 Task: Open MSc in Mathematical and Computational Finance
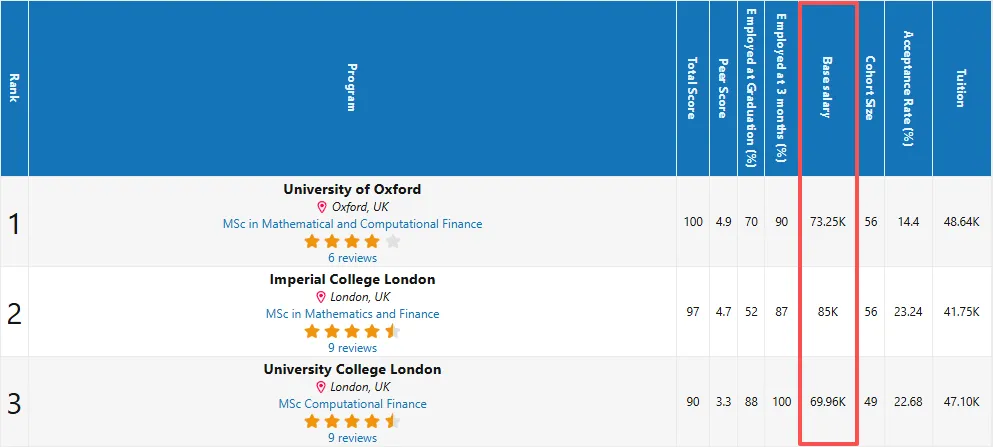pyautogui.click(x=352, y=224)
